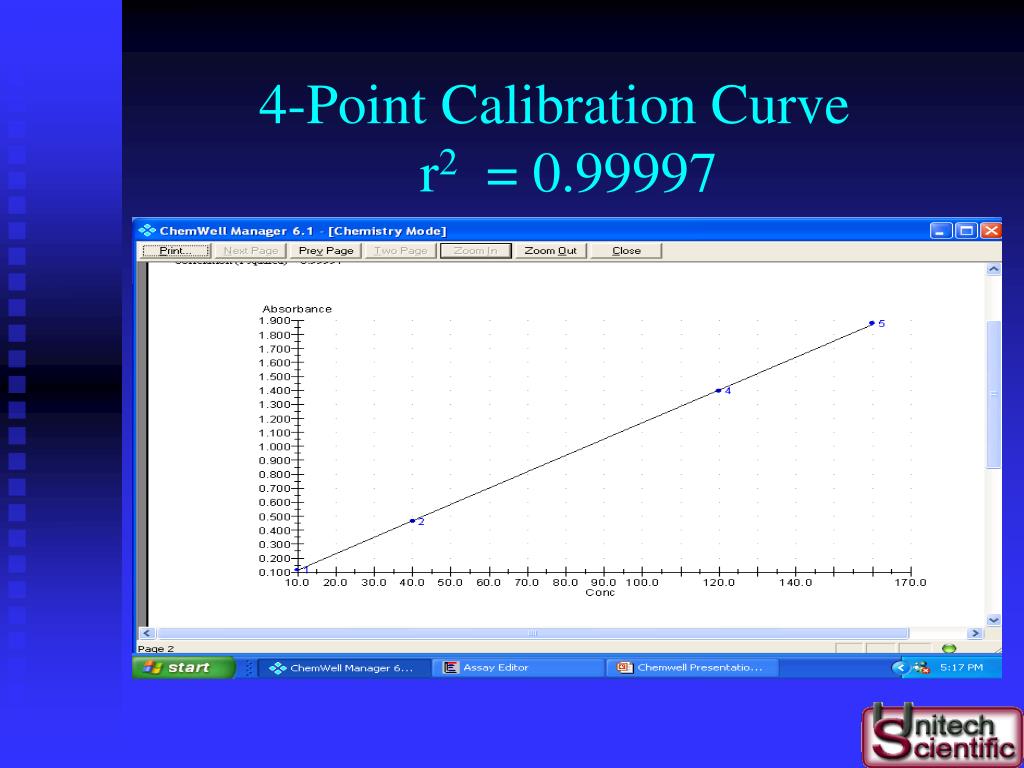This screenshot has width=1024, height=768.
Task: Go to previous page with Prev Page
Action: point(326,251)
